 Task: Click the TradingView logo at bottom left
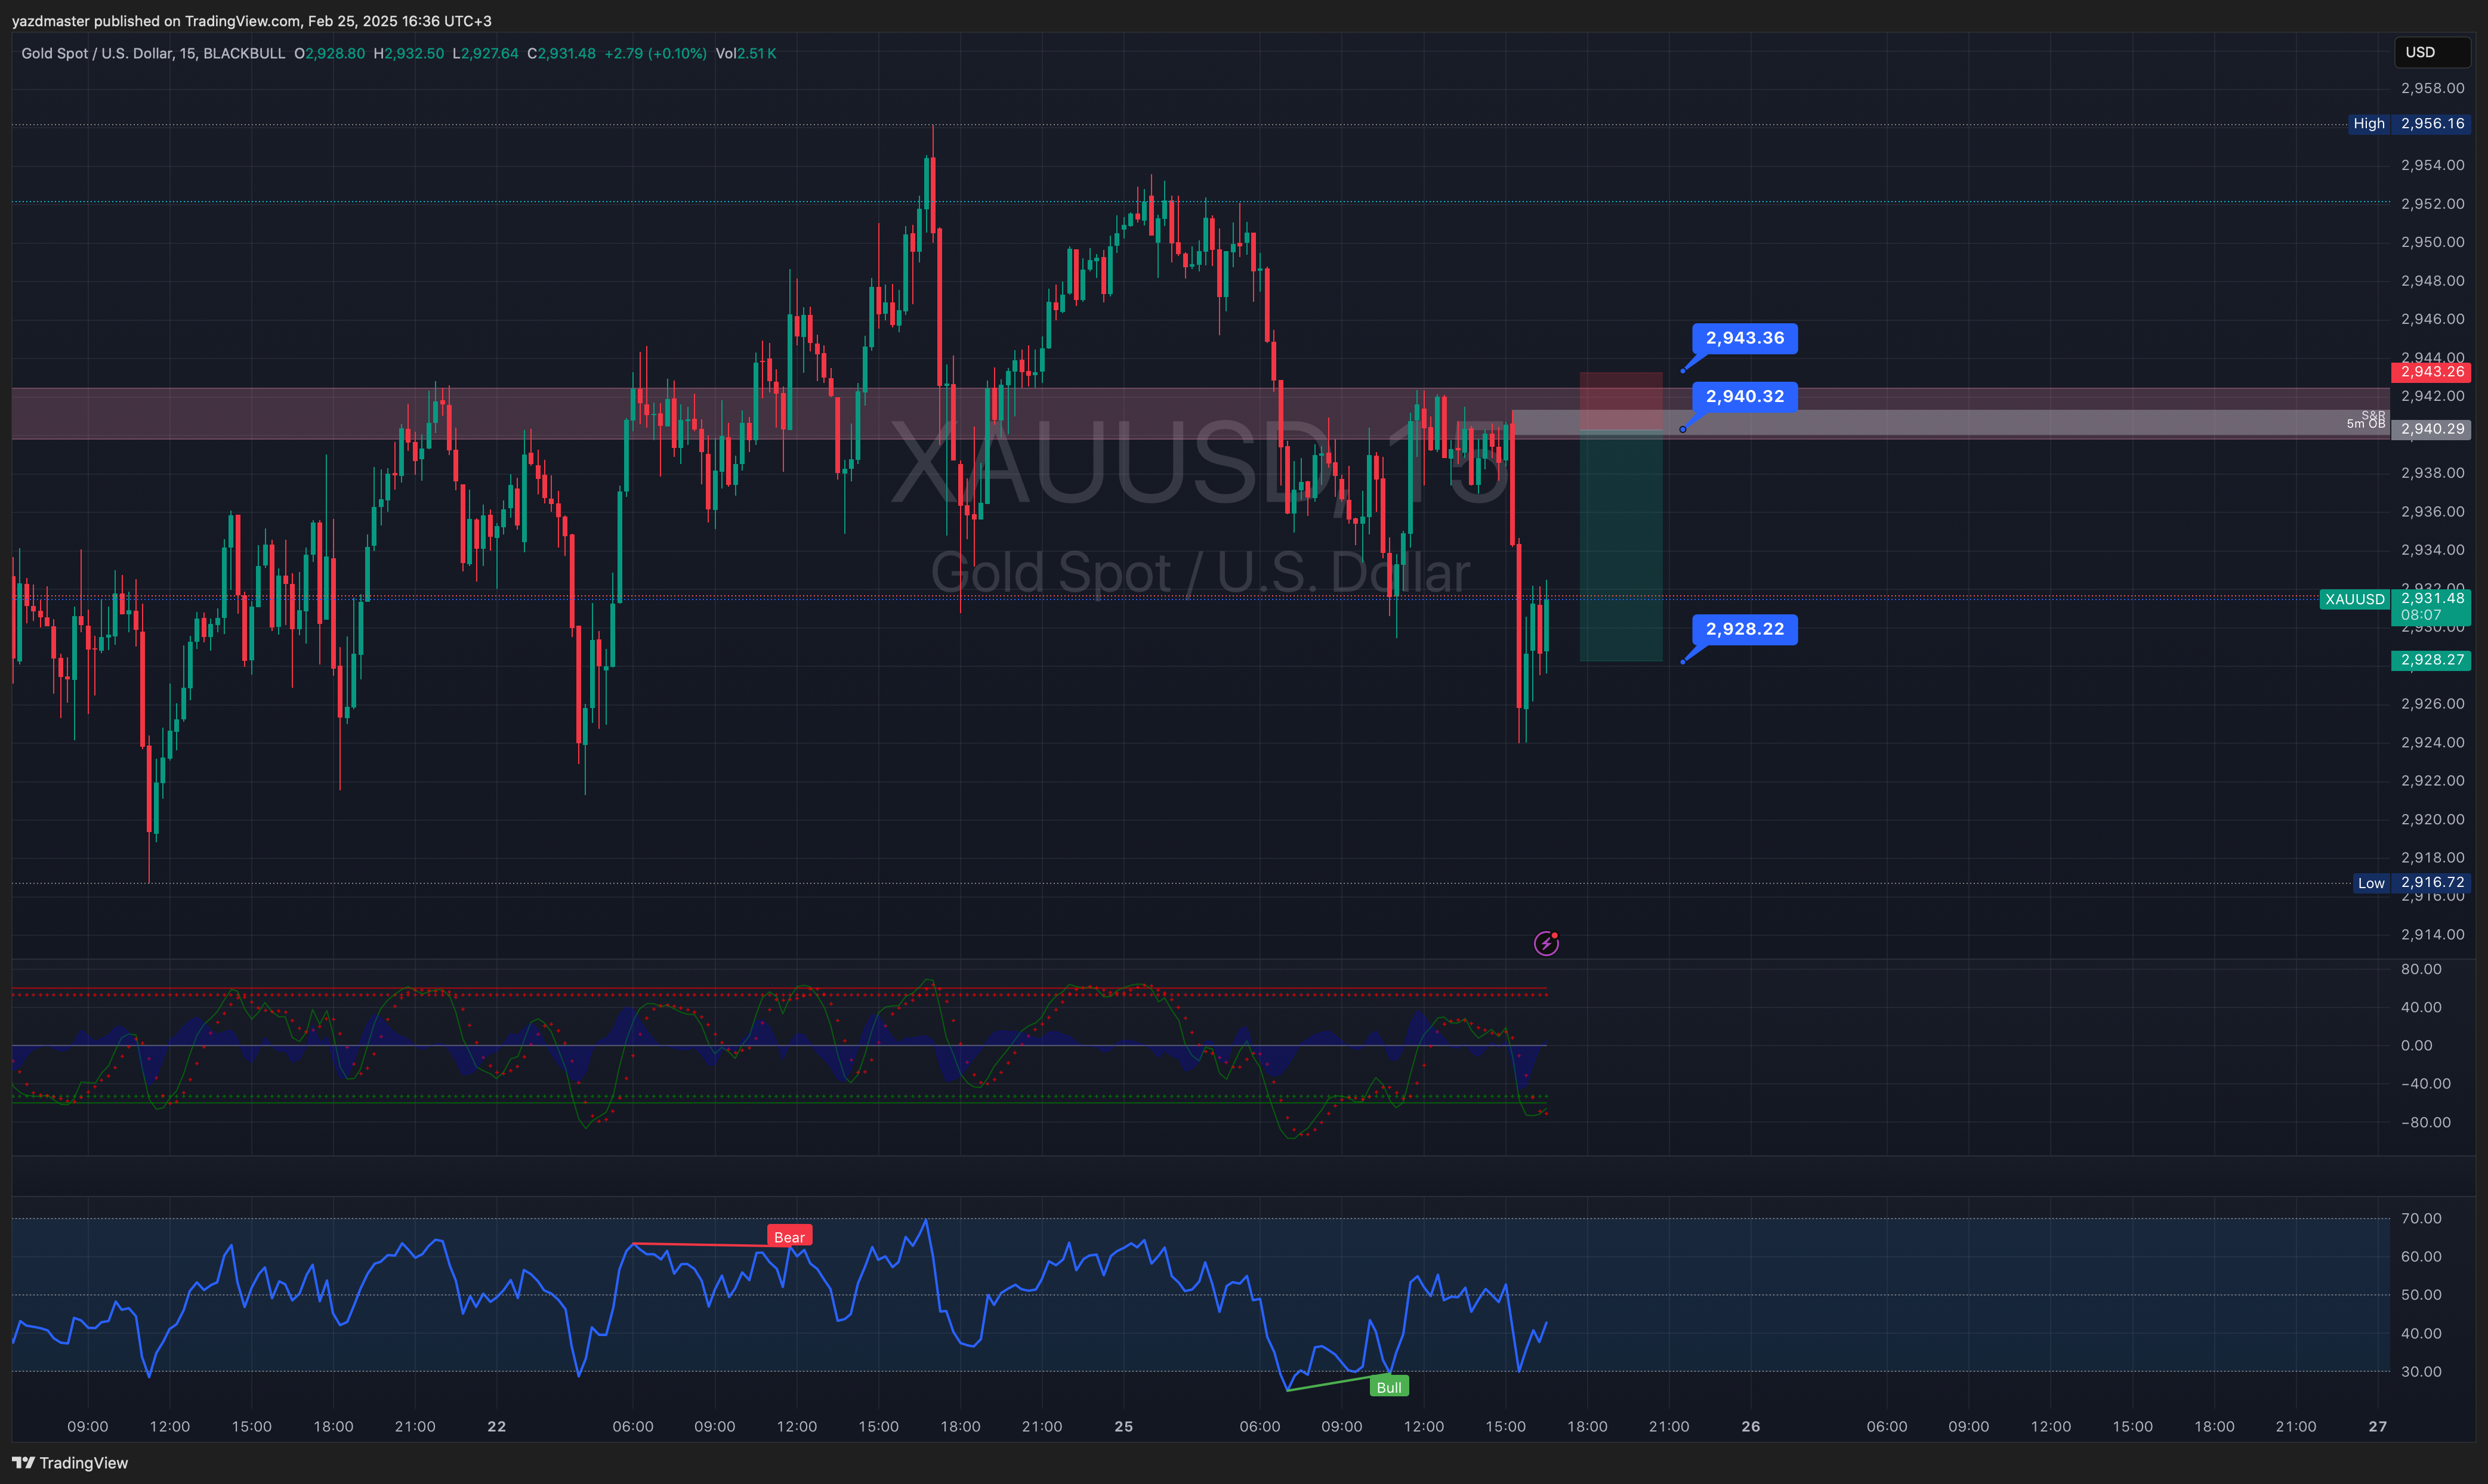click(70, 1463)
